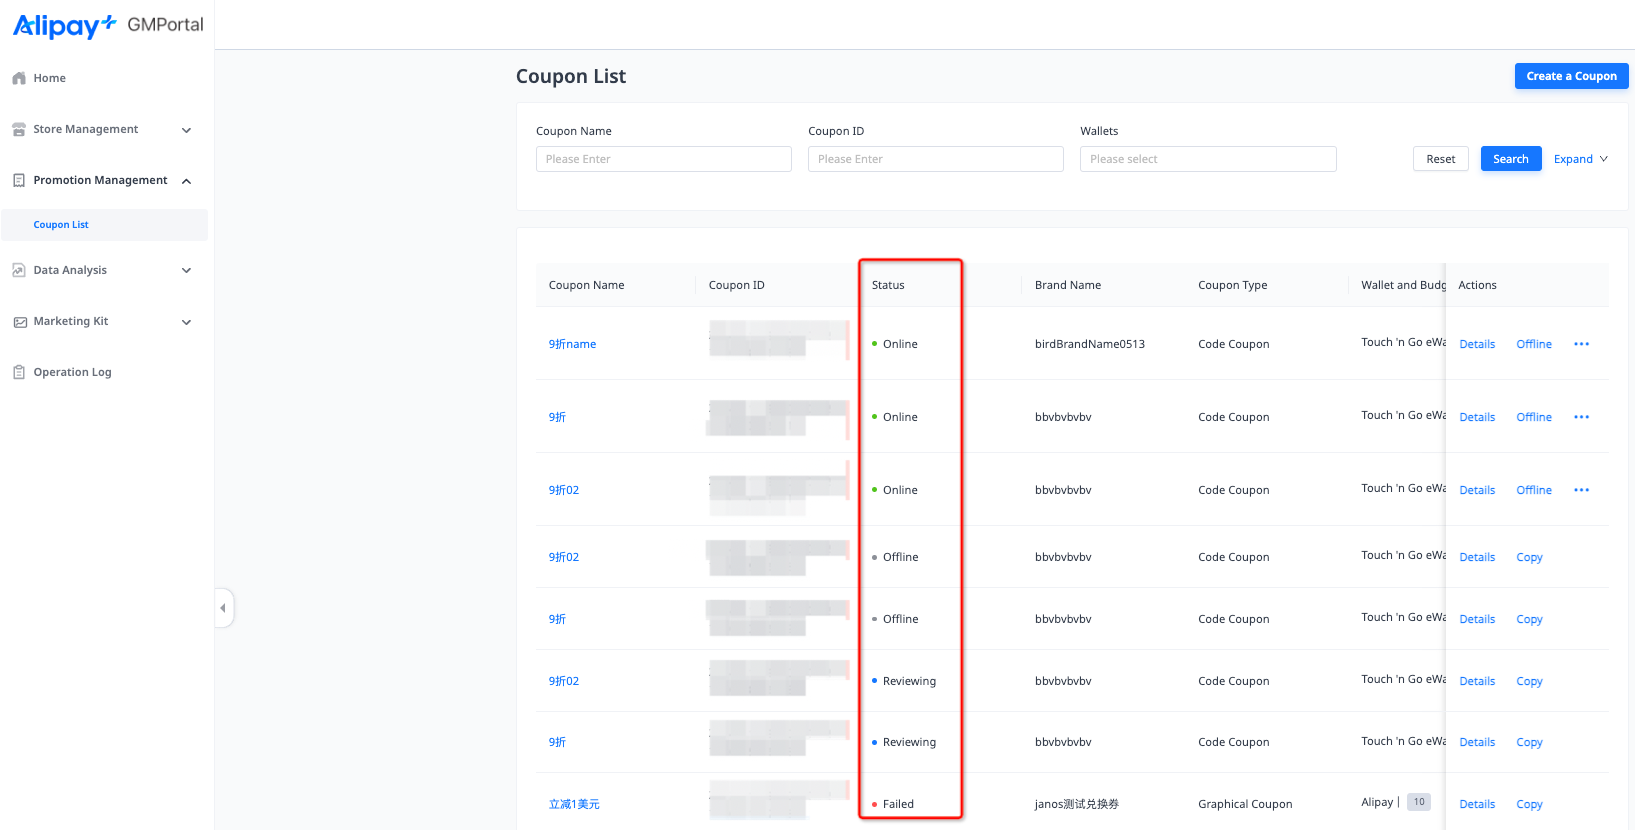Image resolution: width=1635 pixels, height=830 pixels.
Task: Select Coupon List in the sidebar
Action: 61,225
